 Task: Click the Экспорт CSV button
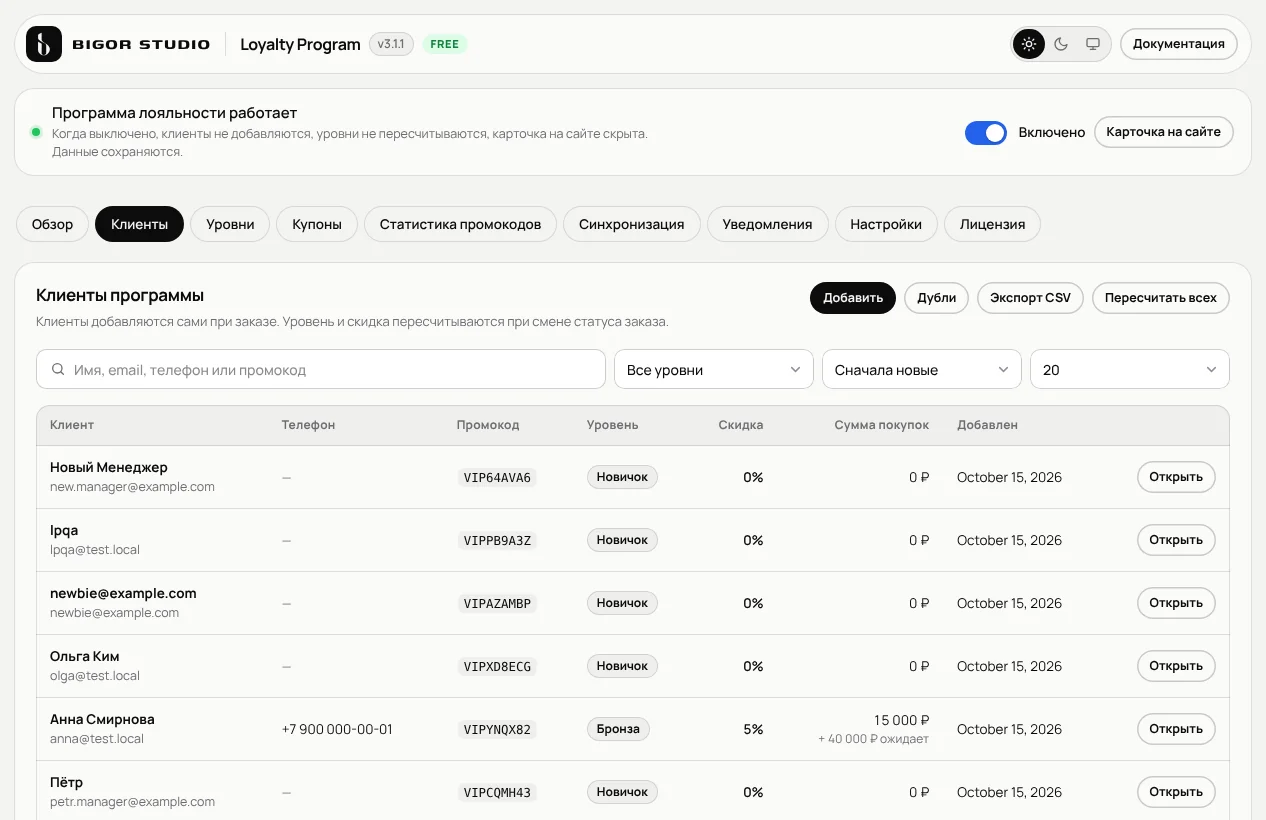(x=1030, y=298)
